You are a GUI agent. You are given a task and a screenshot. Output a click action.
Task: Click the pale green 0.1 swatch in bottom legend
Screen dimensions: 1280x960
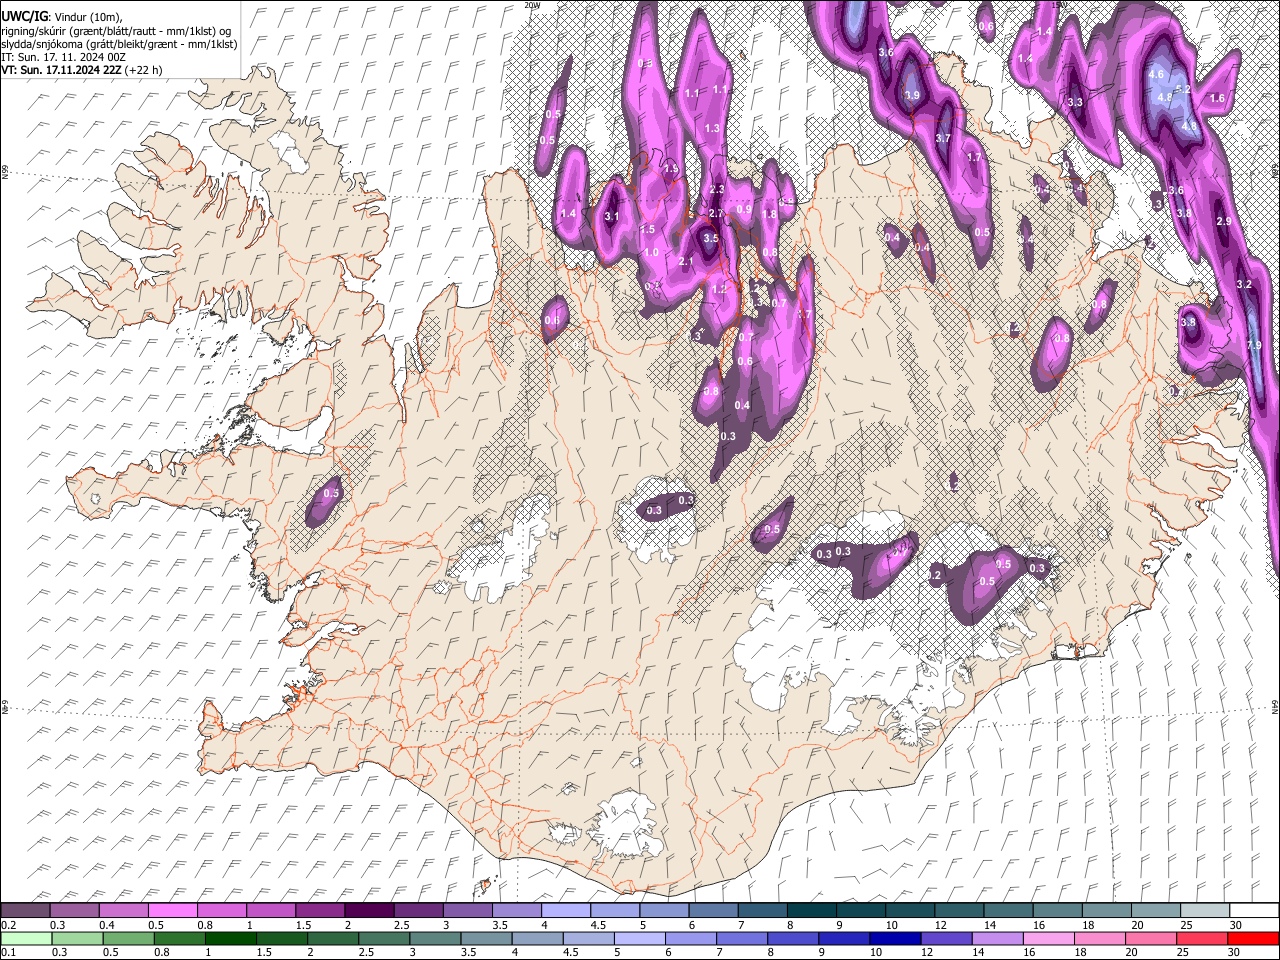(x=25, y=938)
